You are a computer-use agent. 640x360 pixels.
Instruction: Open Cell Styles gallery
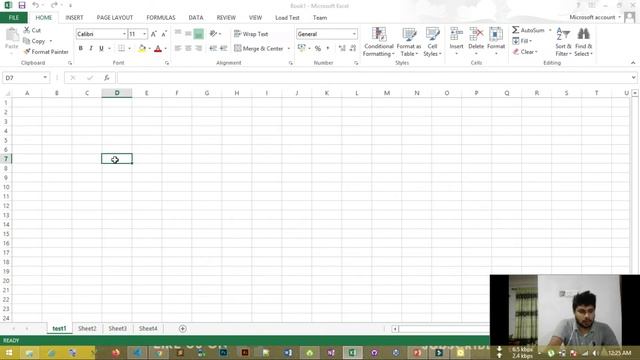pos(432,42)
